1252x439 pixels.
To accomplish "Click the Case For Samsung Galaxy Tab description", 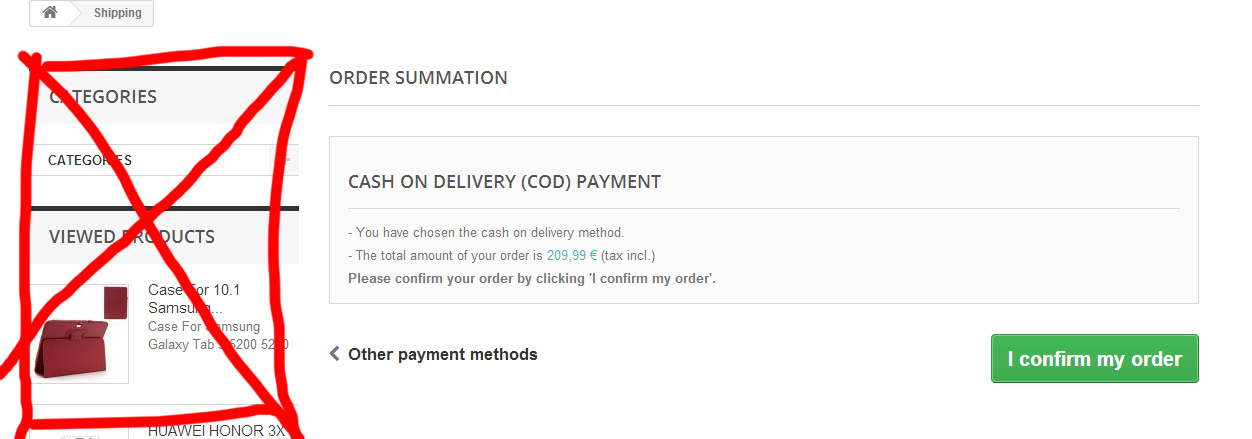I will click(x=217, y=336).
